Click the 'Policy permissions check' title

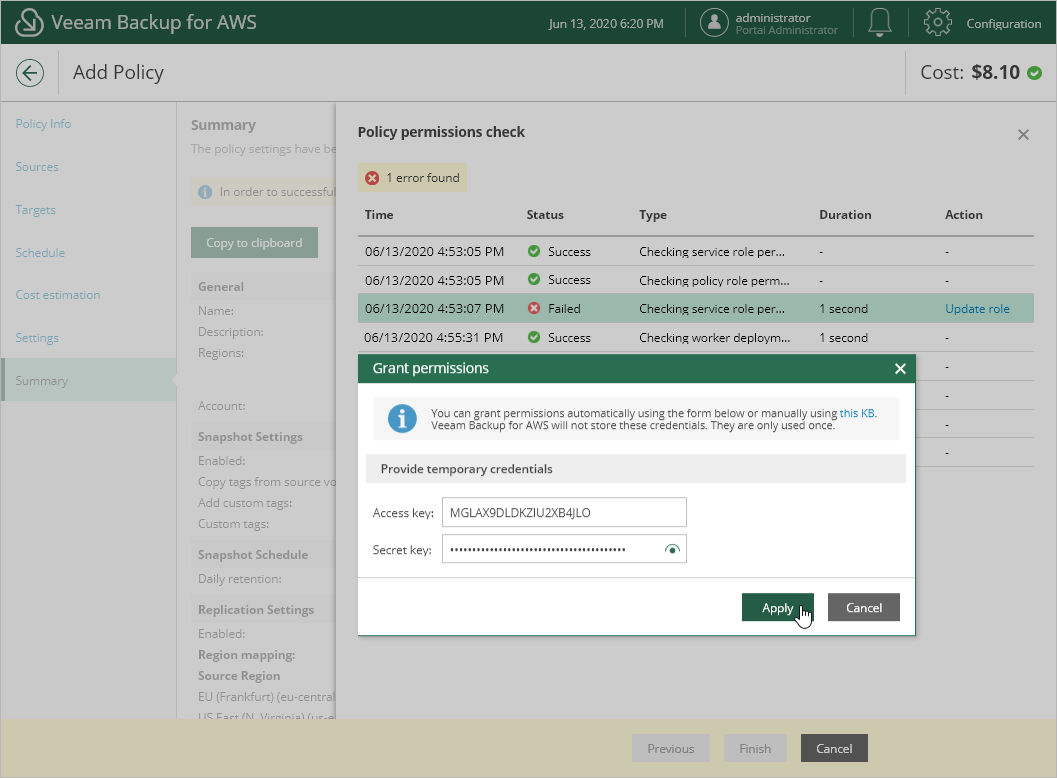pos(441,132)
